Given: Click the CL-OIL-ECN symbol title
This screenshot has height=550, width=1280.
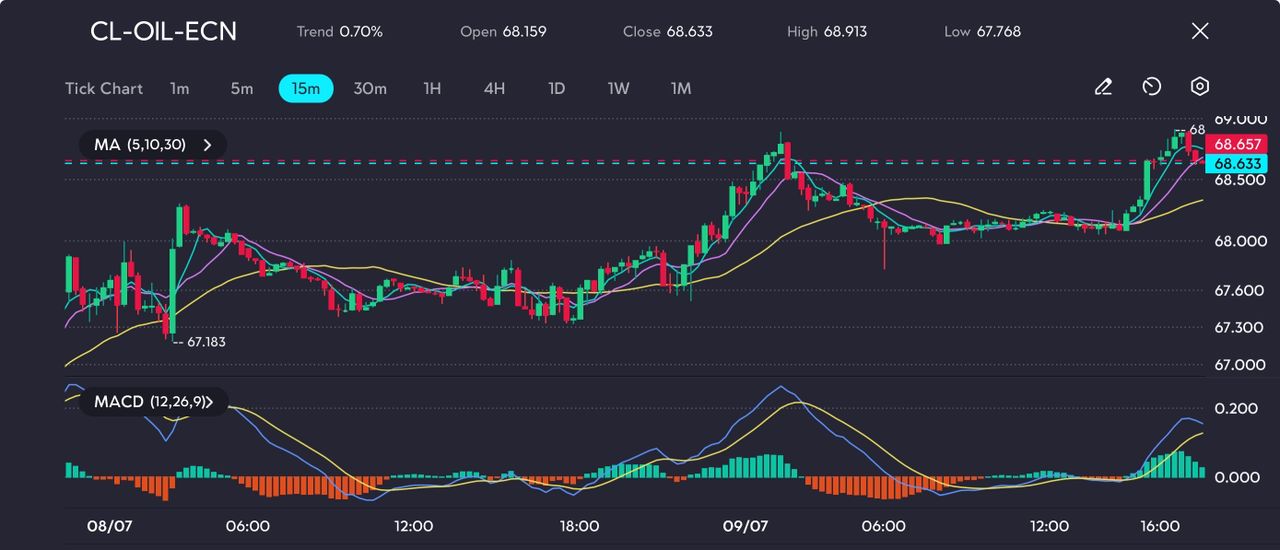Looking at the screenshot, I should point(163,31).
